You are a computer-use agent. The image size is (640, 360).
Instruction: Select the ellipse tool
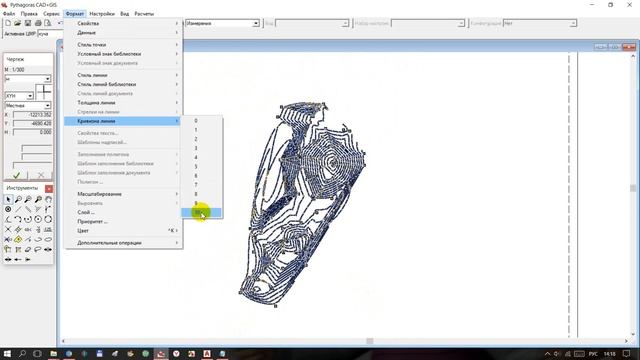[48, 239]
